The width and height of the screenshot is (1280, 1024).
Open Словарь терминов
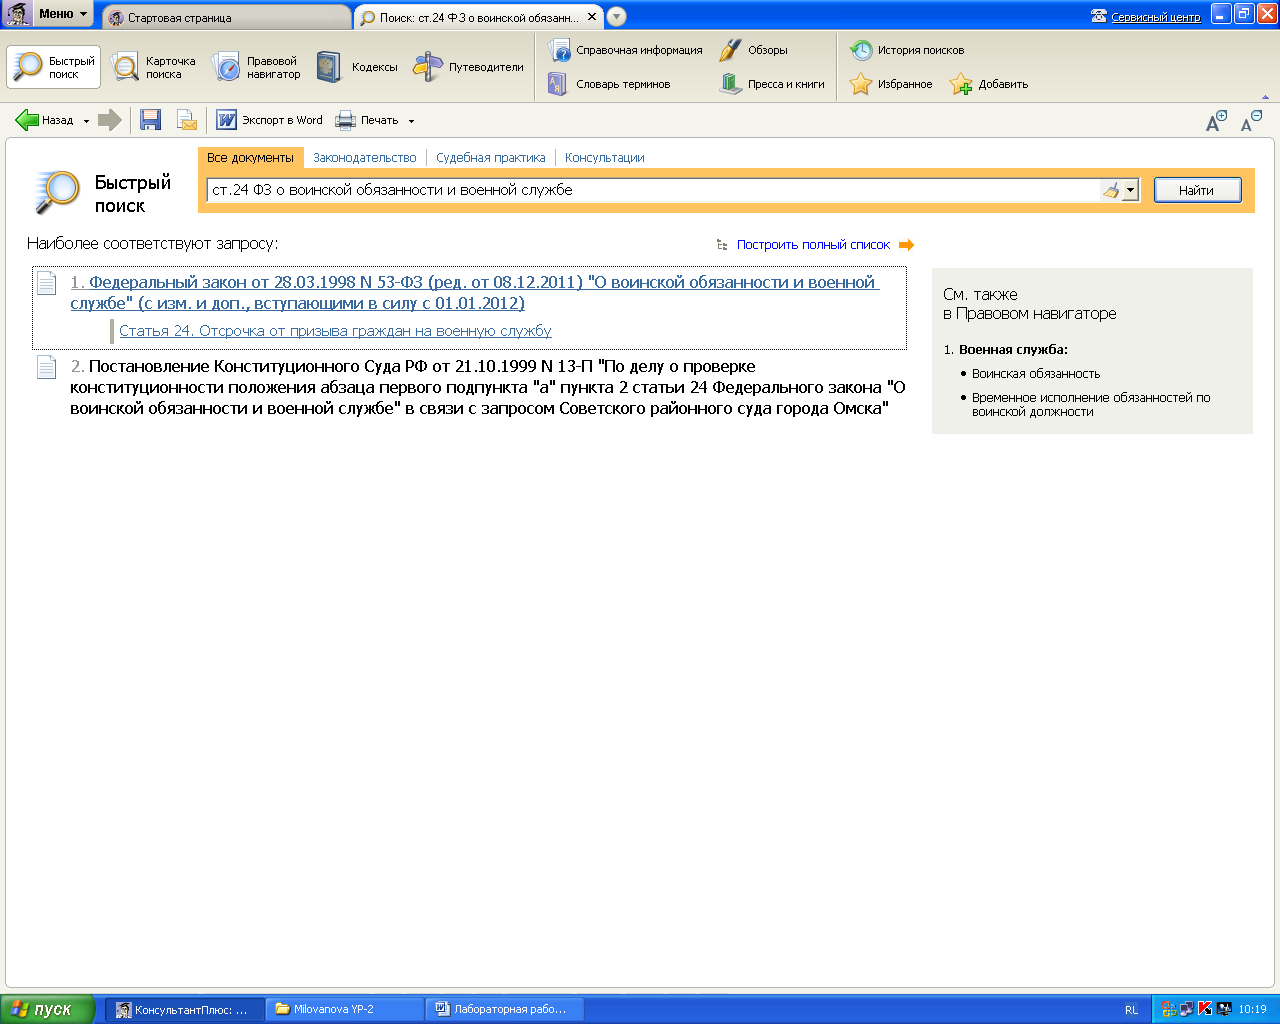[x=609, y=84]
